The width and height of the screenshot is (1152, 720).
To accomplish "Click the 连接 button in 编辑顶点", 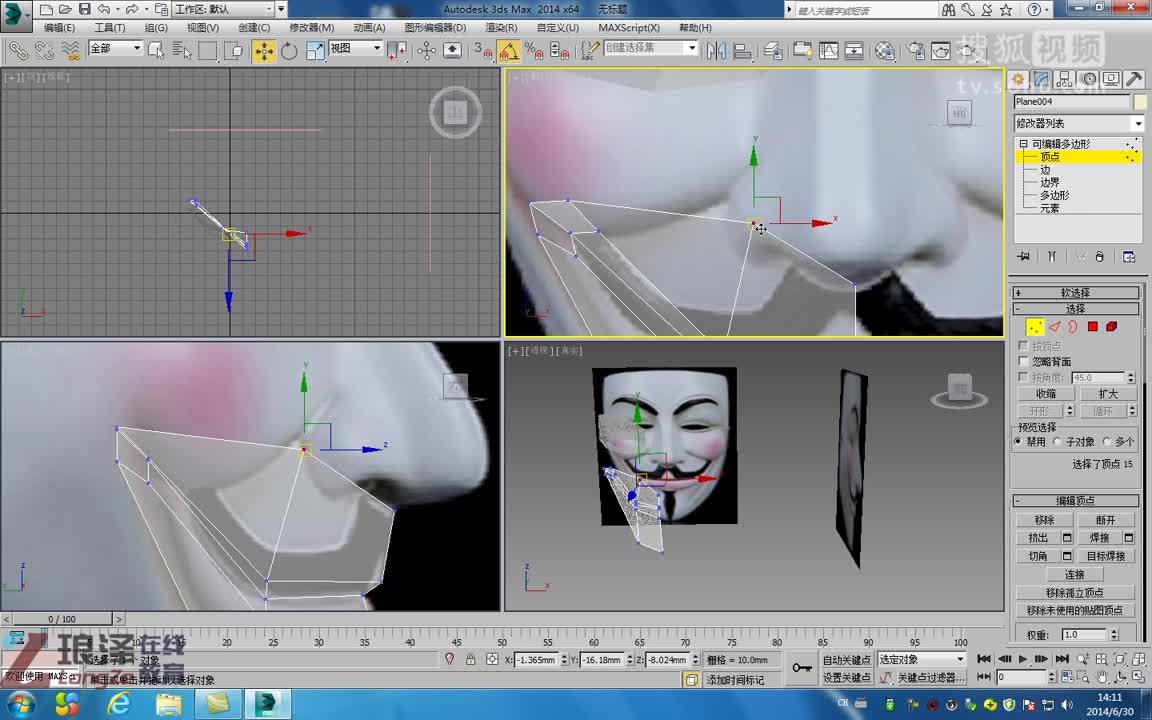I will point(1075,574).
